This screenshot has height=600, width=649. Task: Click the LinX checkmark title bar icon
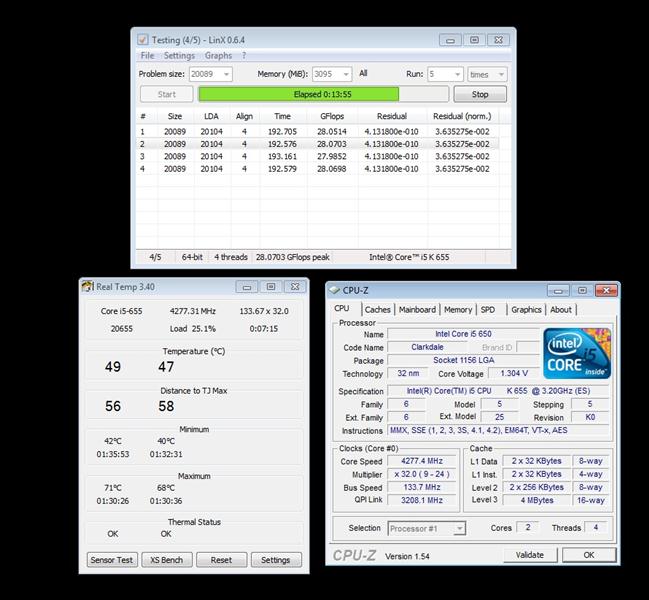tap(142, 40)
